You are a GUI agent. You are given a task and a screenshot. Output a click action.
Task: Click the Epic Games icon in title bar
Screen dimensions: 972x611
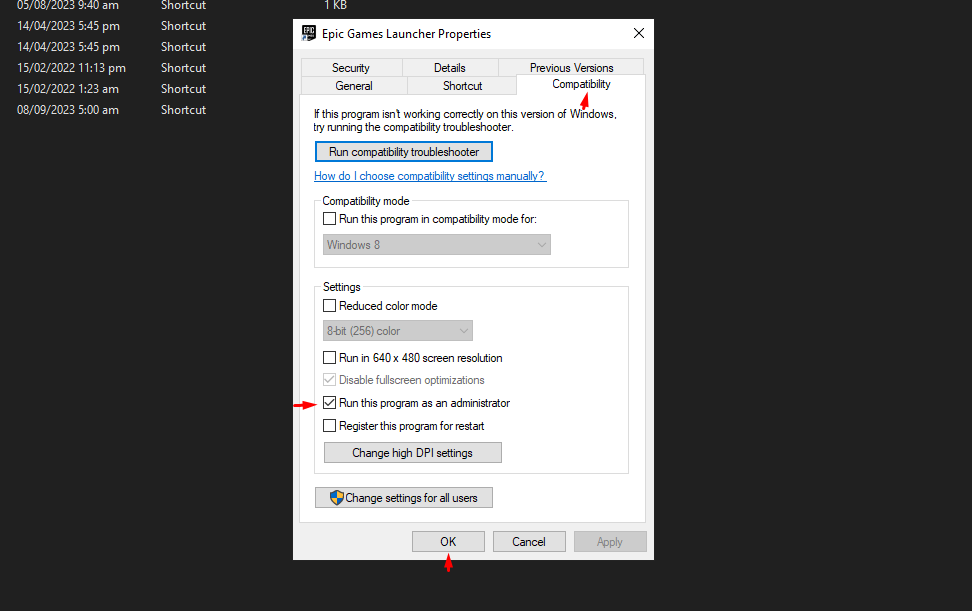[309, 33]
